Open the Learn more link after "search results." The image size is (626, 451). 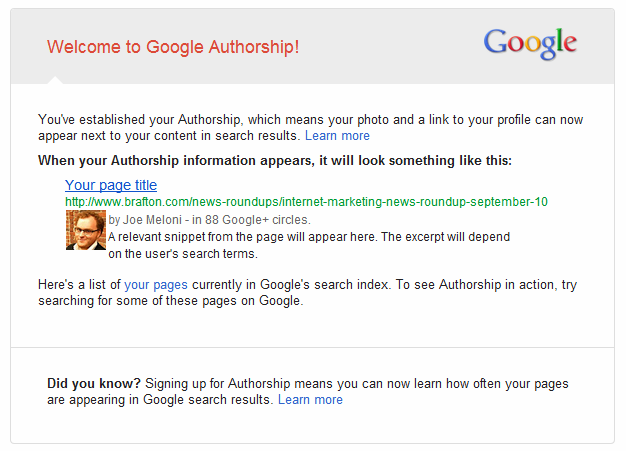coord(337,135)
